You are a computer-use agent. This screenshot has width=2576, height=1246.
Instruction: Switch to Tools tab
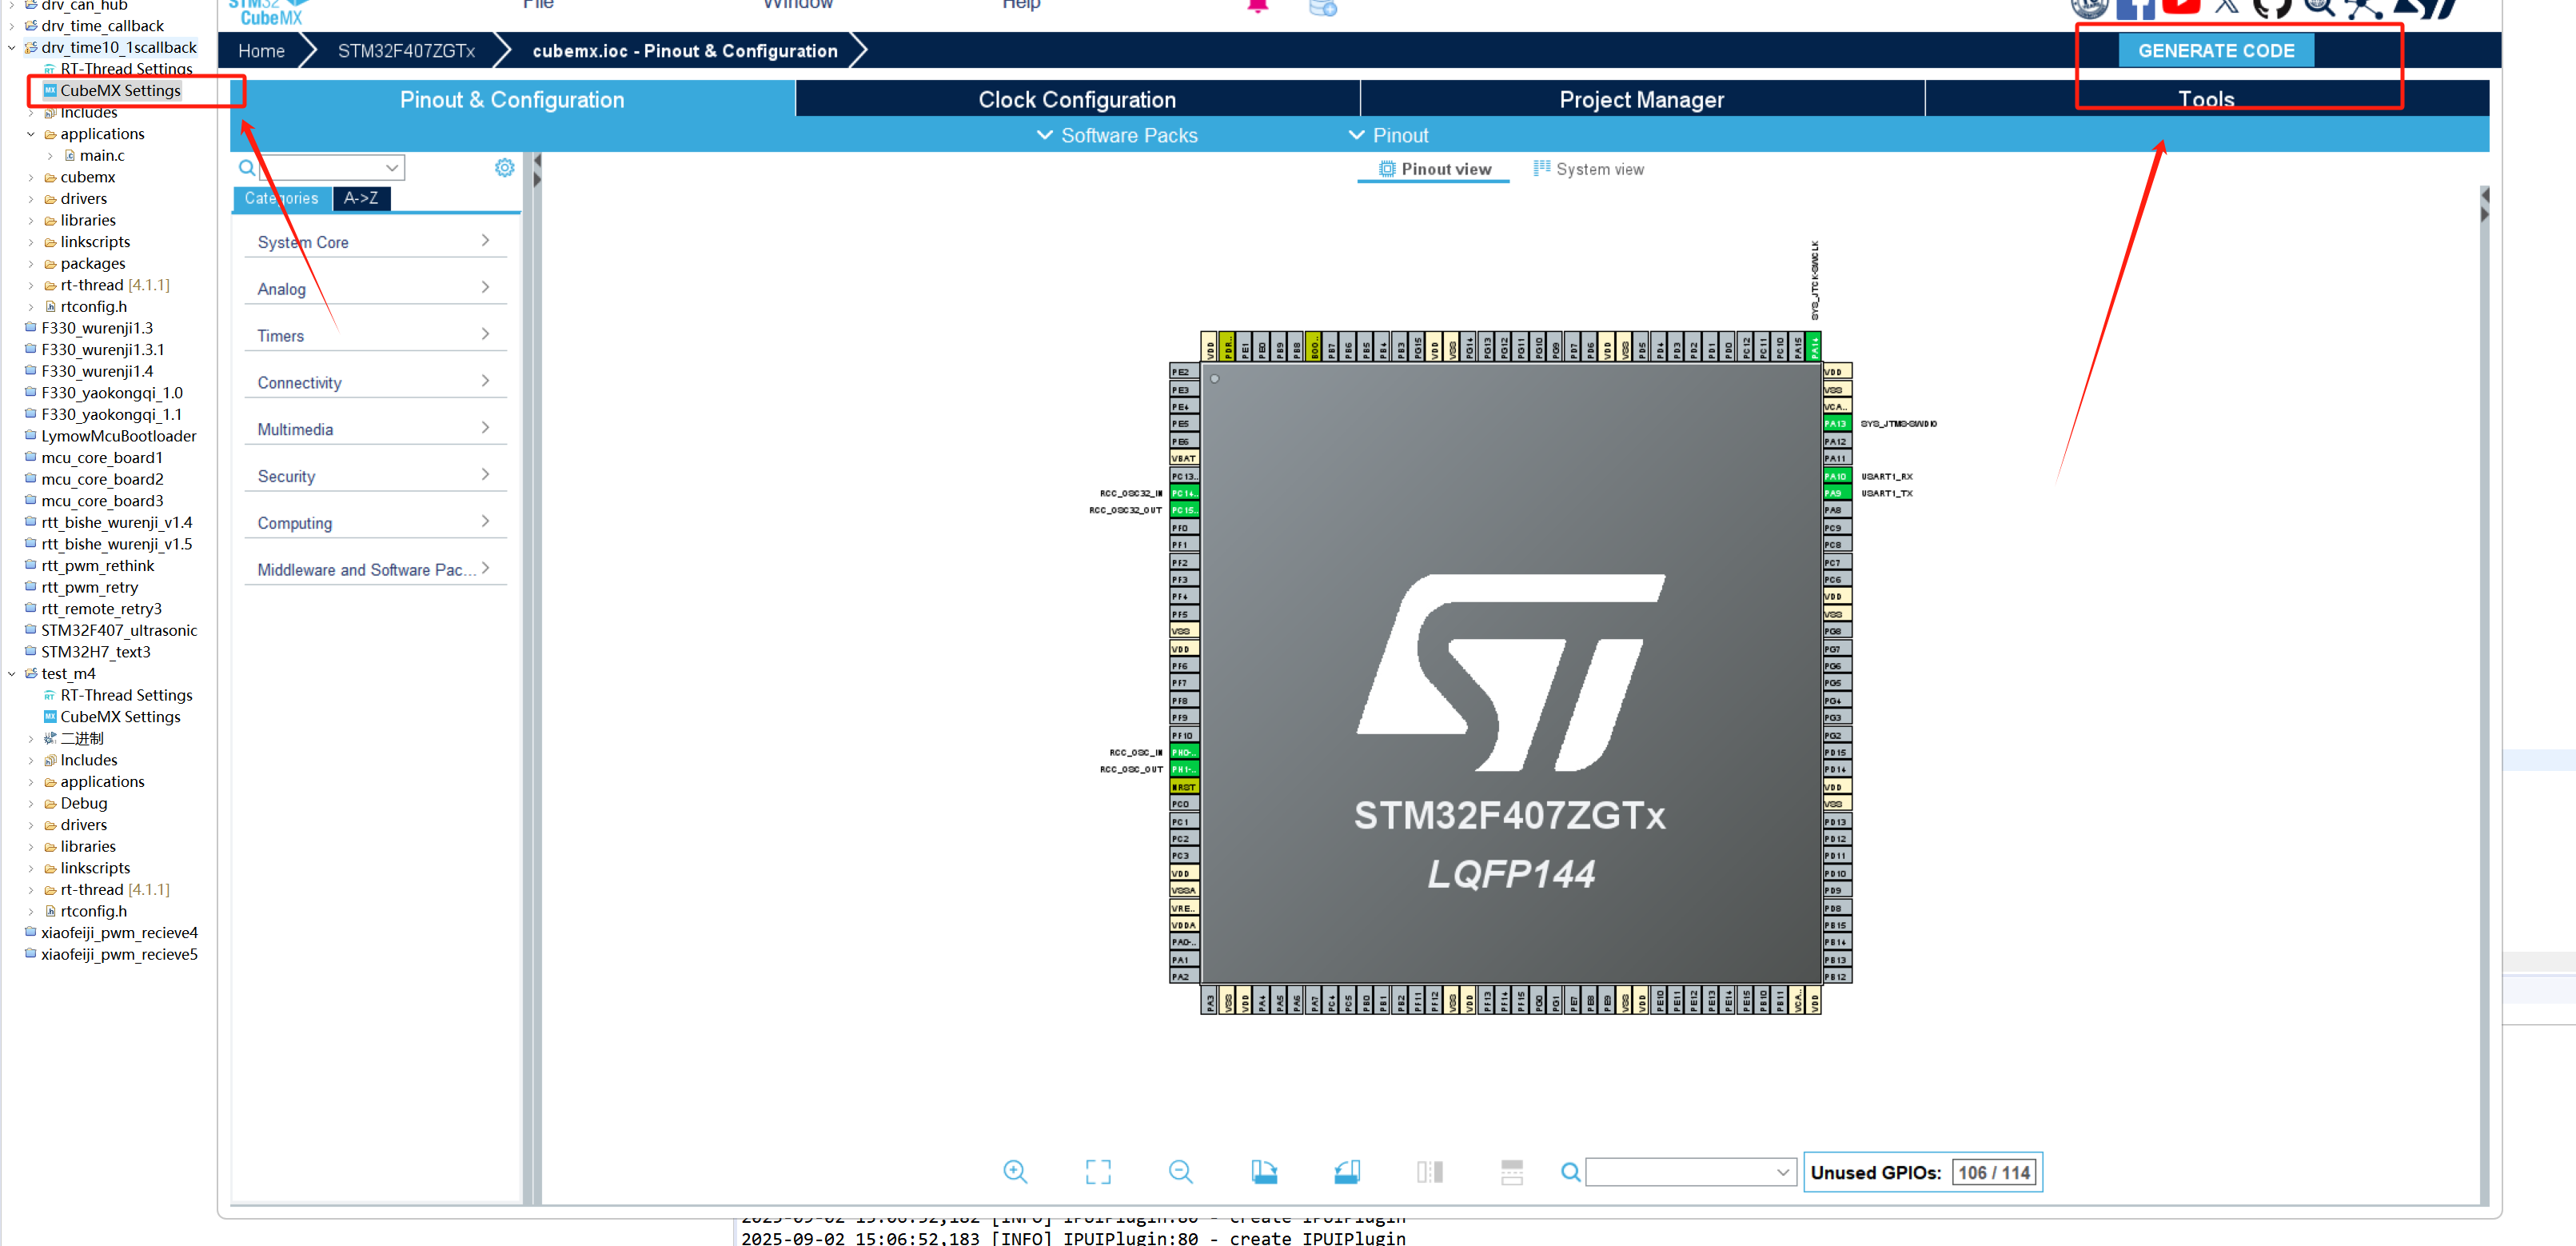2206,99
